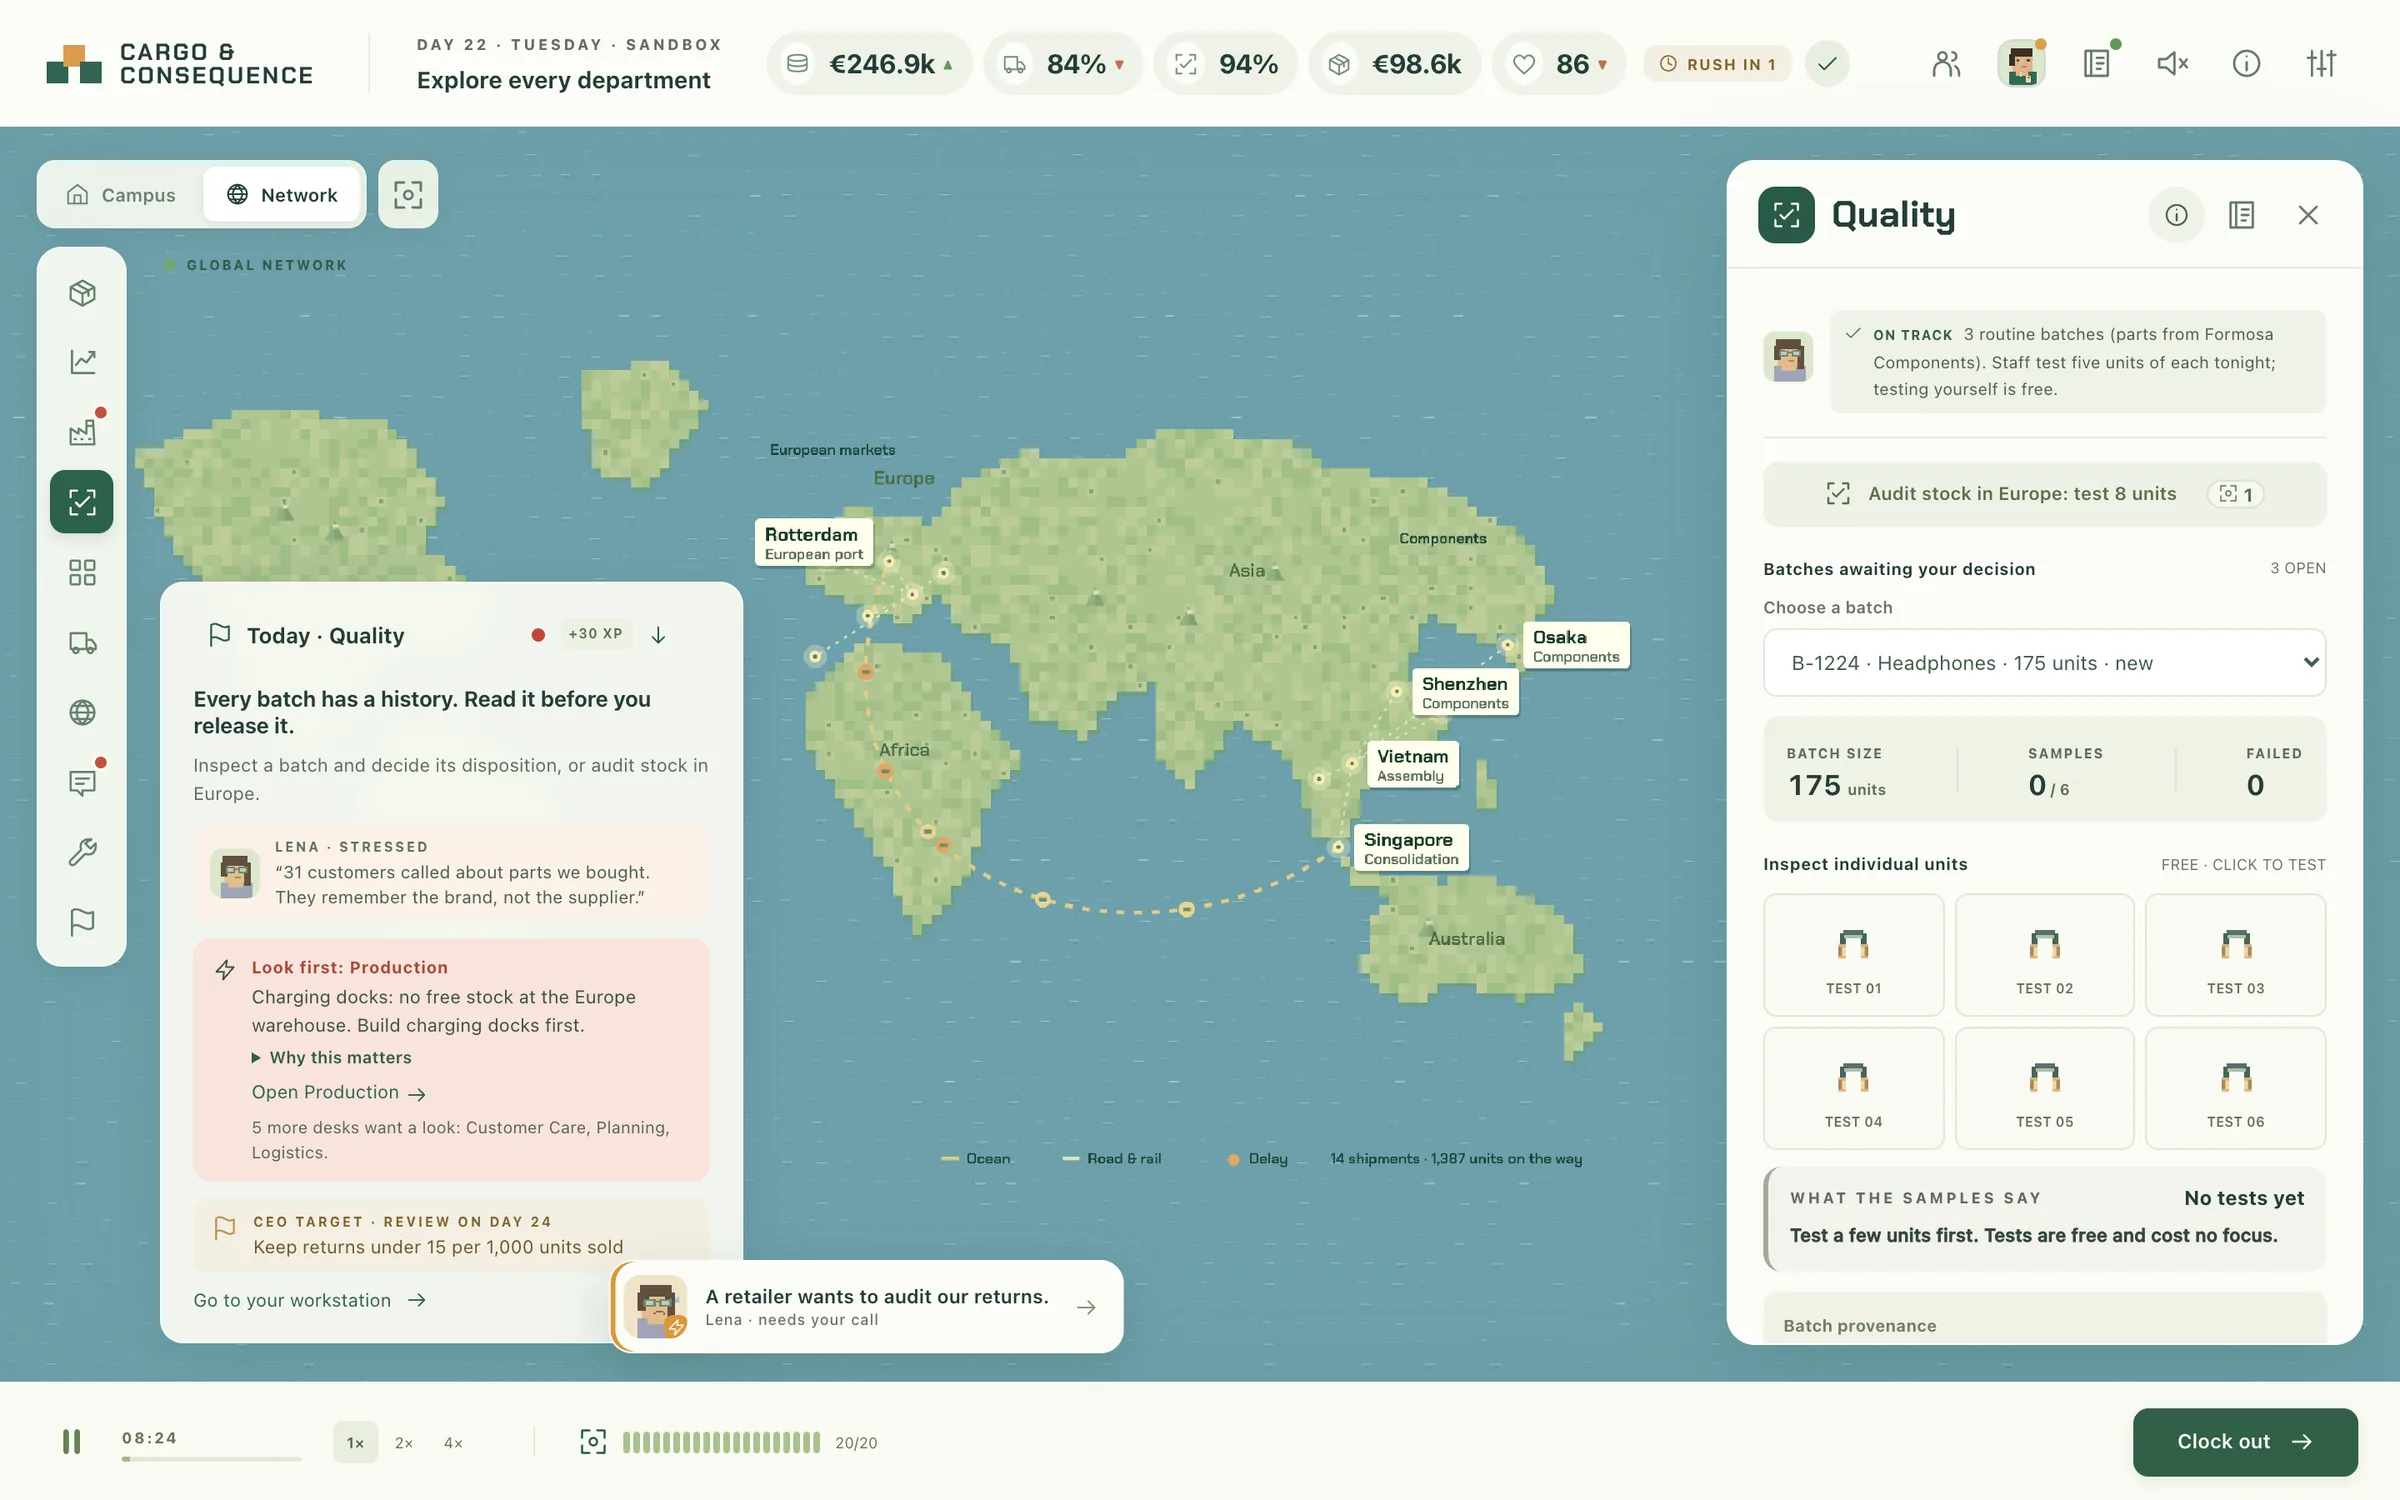
Task: Expand Why this matters disclosure
Action: [331, 1057]
